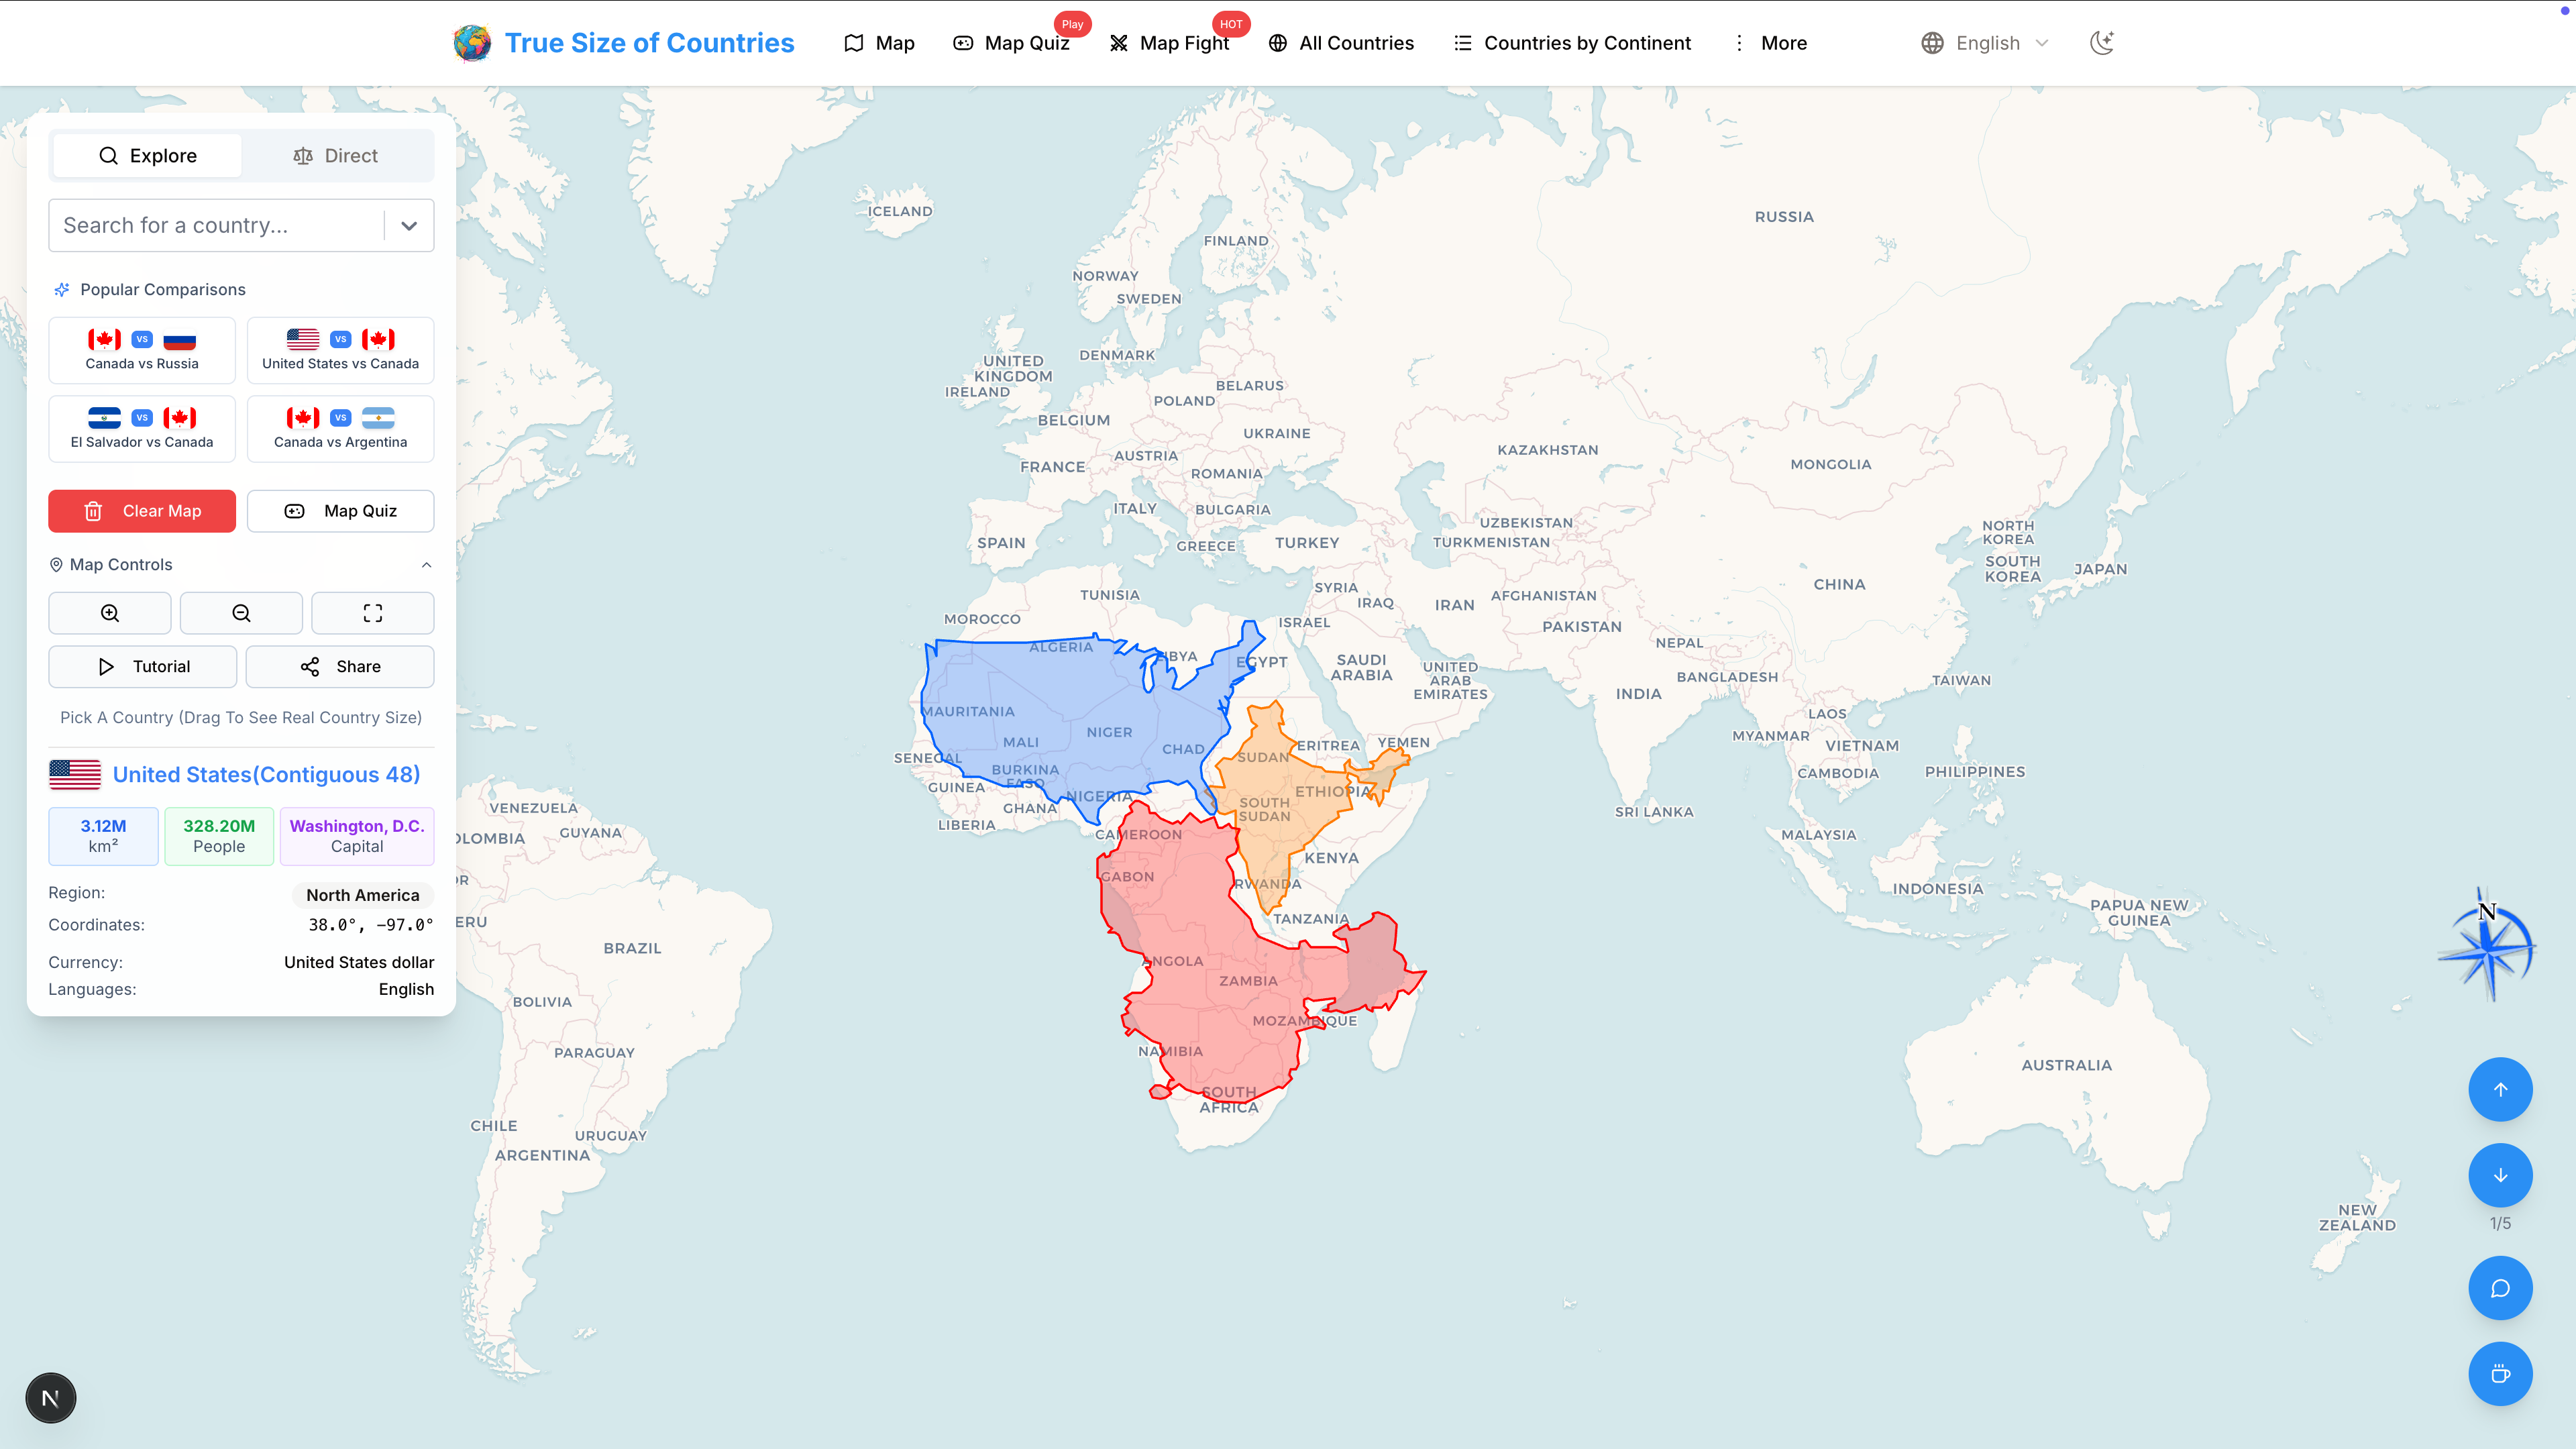Screen dimensions: 2576x1449
Task: Click the Search for a country field
Action: 216,226
